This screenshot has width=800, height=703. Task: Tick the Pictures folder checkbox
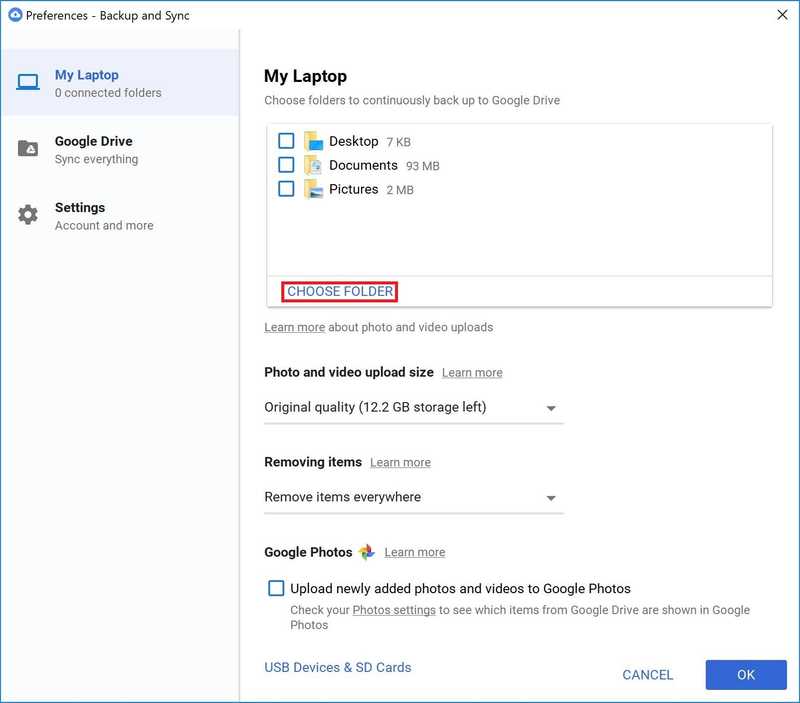point(286,189)
